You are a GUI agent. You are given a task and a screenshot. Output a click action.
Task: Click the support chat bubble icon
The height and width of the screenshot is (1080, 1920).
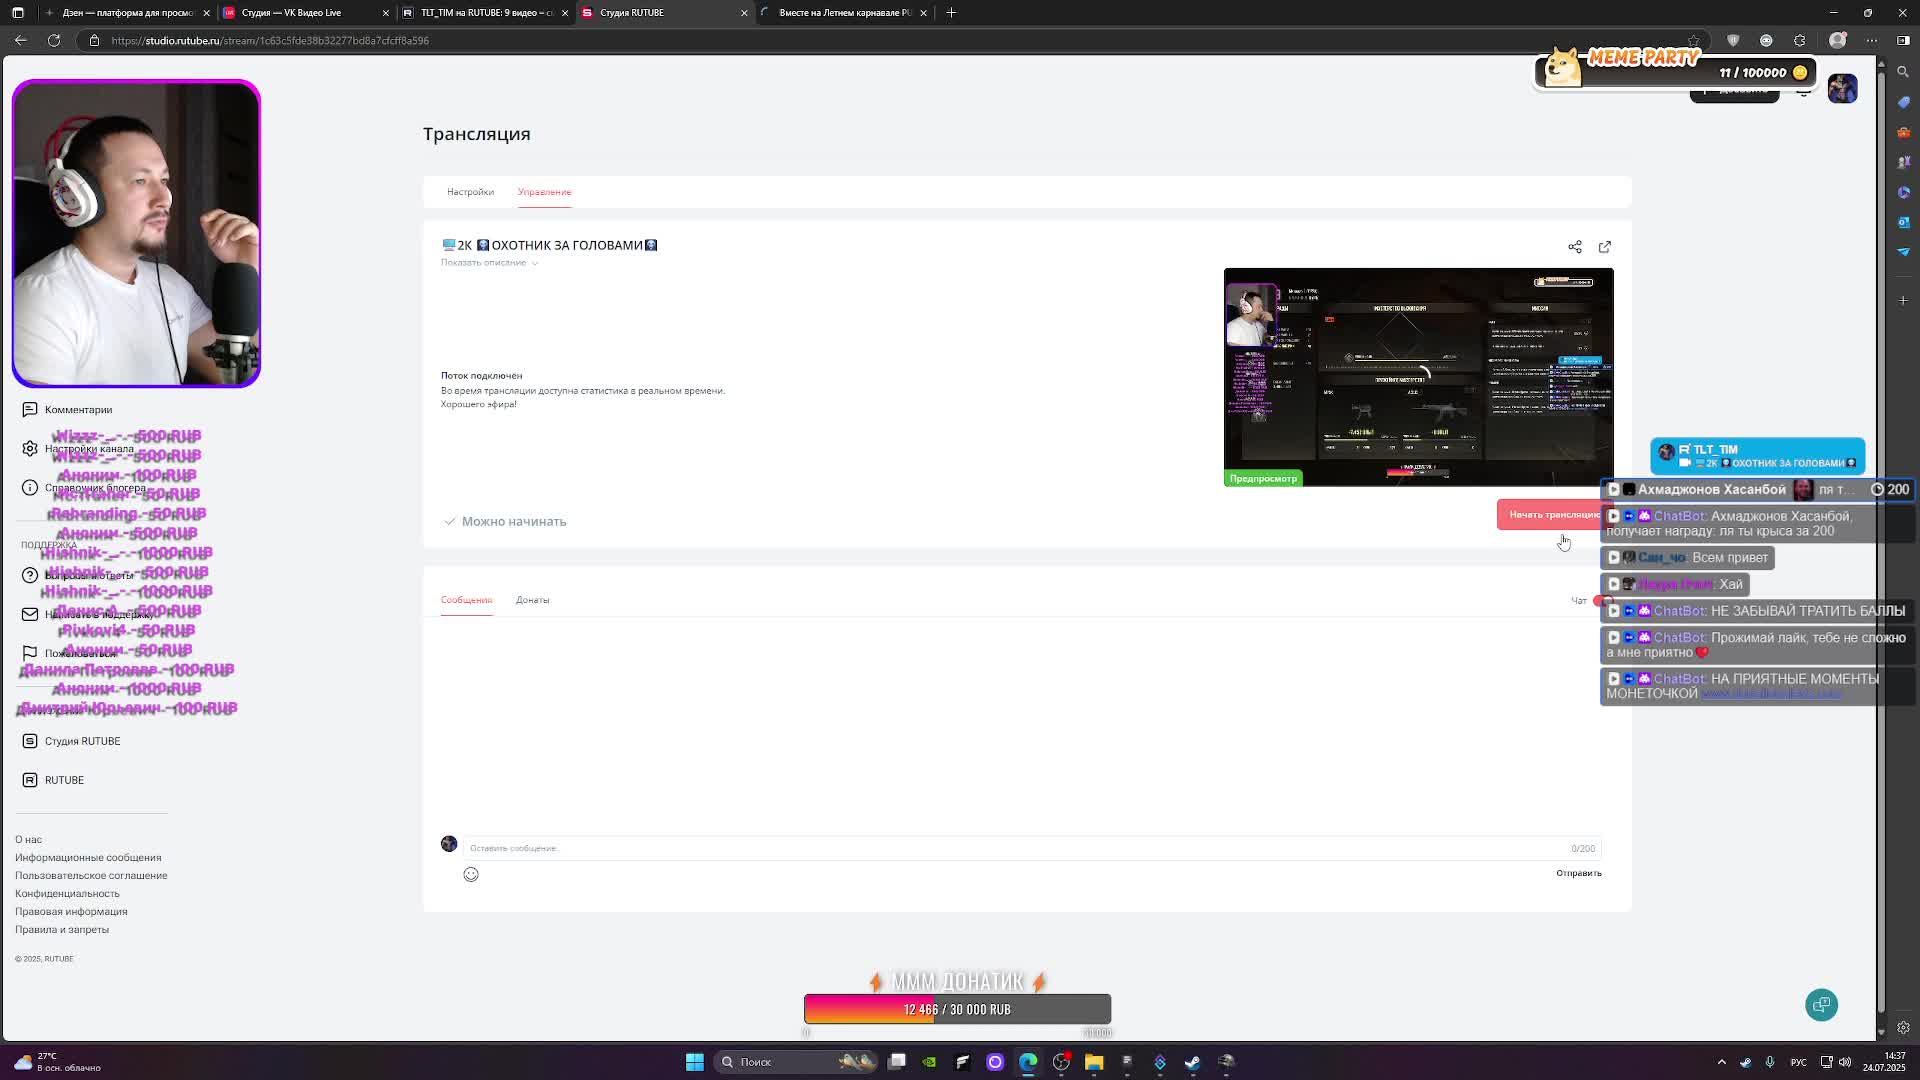(x=1821, y=1005)
